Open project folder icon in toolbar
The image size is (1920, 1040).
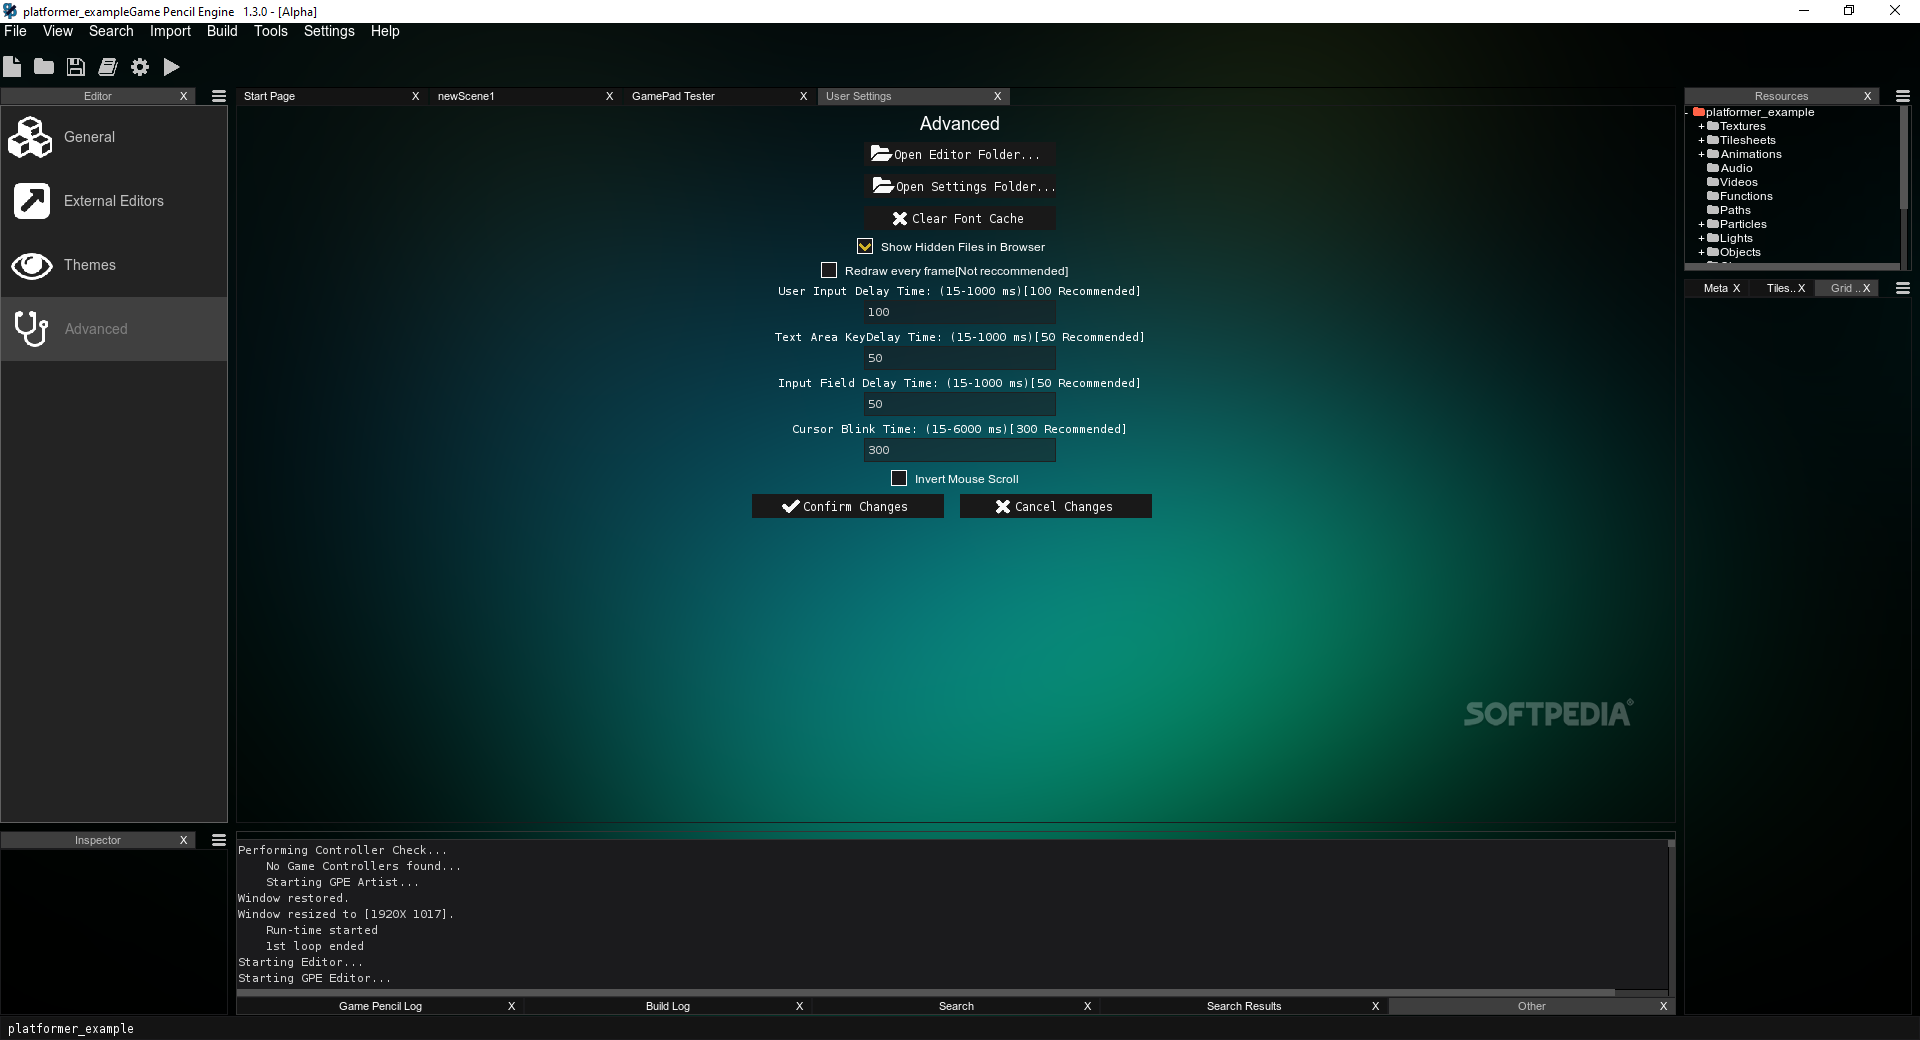pos(44,67)
